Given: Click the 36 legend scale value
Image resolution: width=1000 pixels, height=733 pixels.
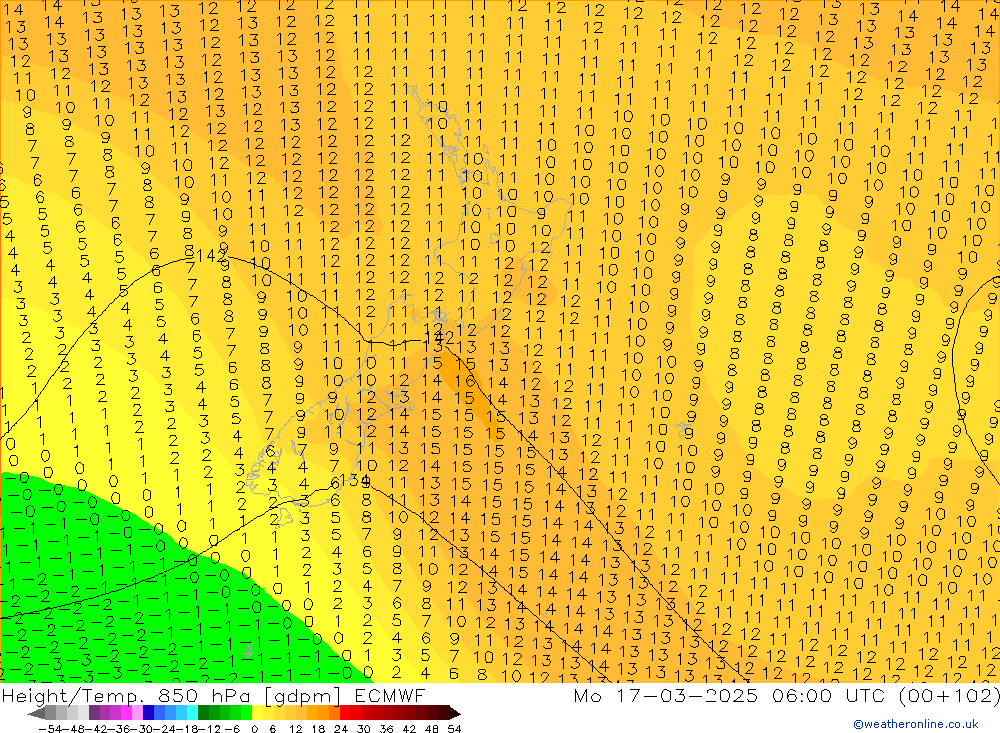Looking at the screenshot, I should (x=386, y=729).
